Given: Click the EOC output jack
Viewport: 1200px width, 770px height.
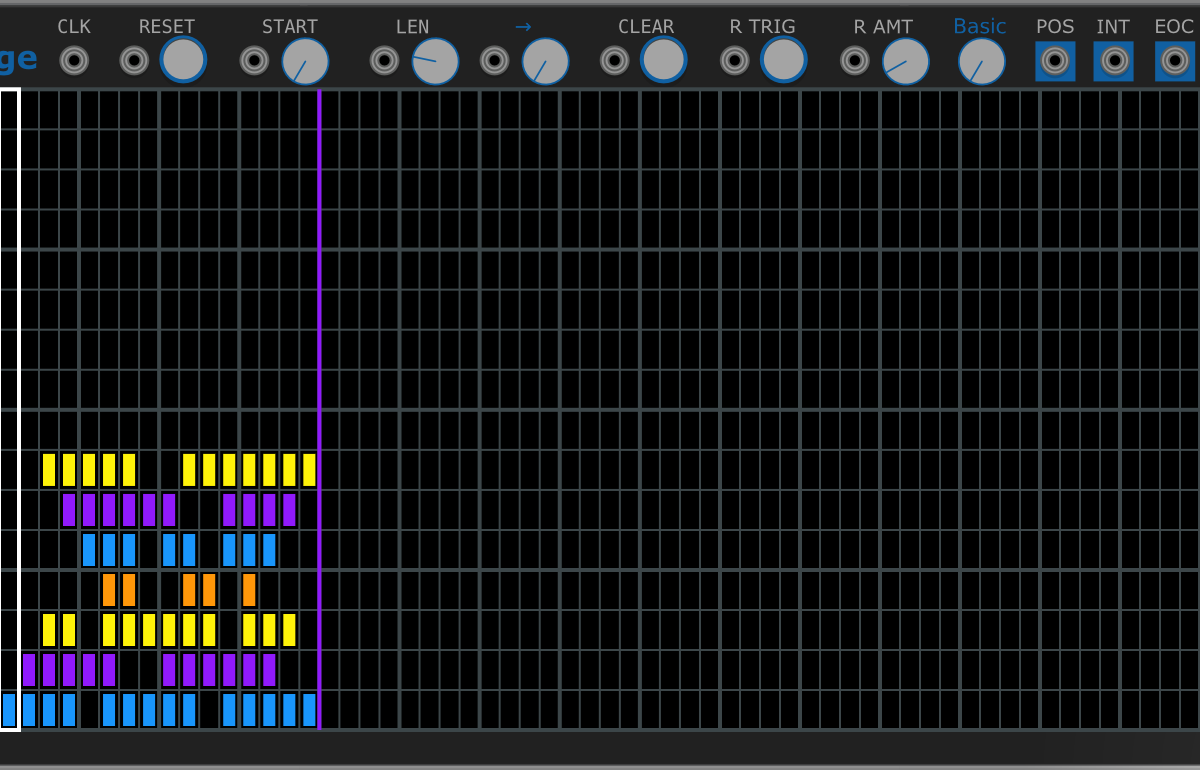Looking at the screenshot, I should (x=1174, y=61).
